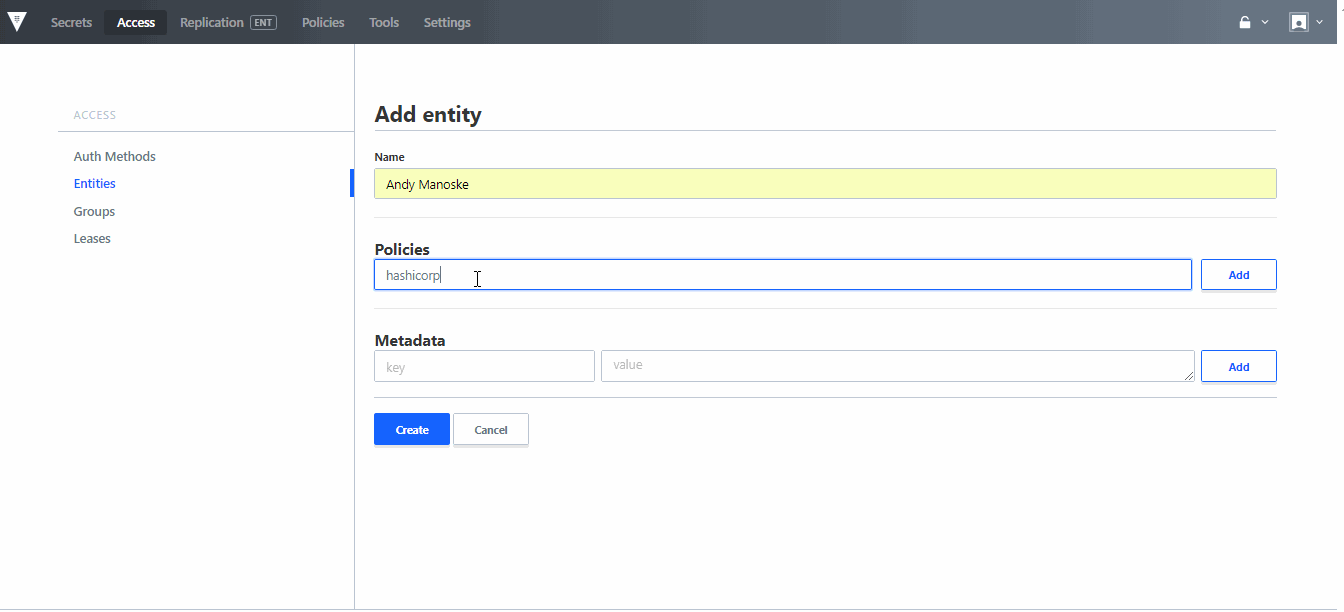Cancel adding the entity
The image size is (1344, 612).
[x=490, y=430]
